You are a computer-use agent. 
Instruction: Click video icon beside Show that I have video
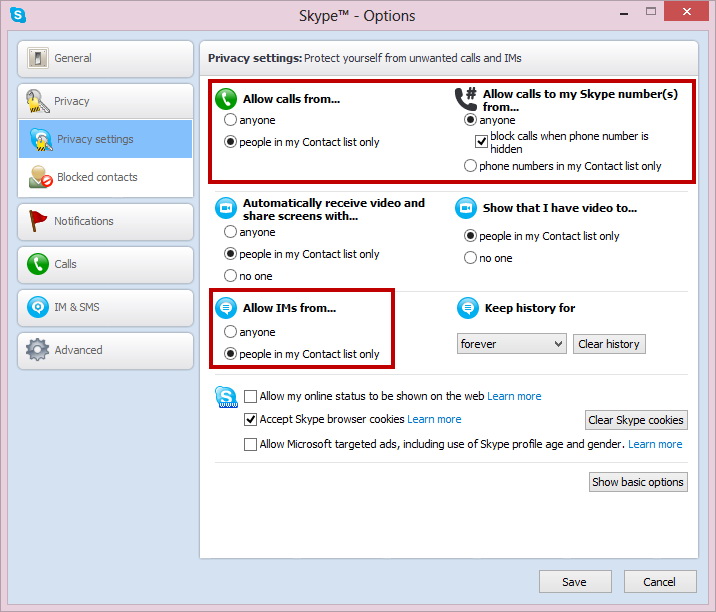[x=466, y=208]
